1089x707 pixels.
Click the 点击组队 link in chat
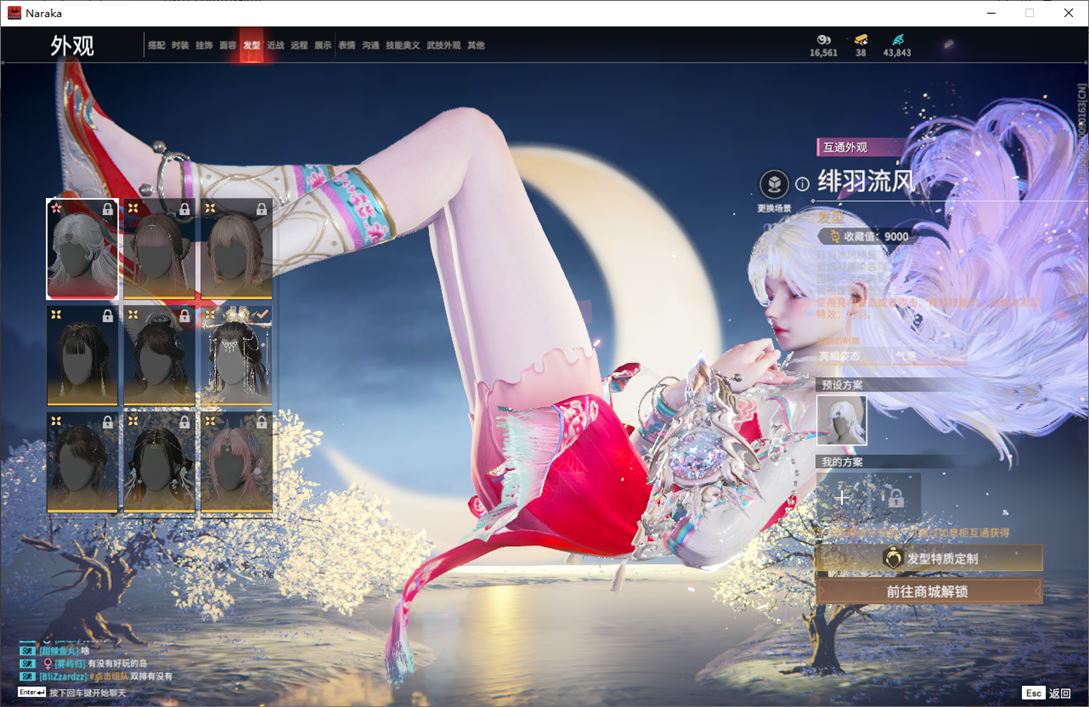click(108, 676)
